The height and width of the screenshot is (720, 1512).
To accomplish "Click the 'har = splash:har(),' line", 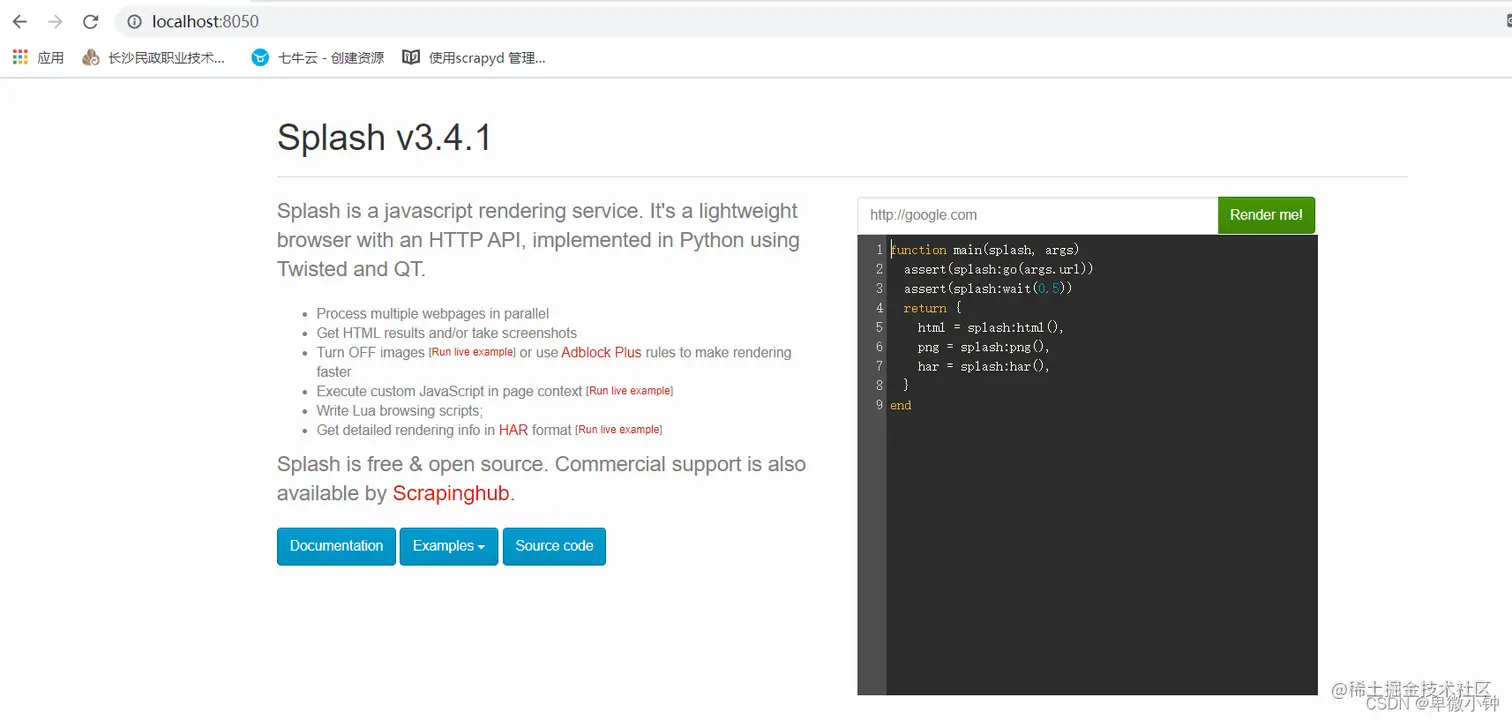I will (x=984, y=366).
